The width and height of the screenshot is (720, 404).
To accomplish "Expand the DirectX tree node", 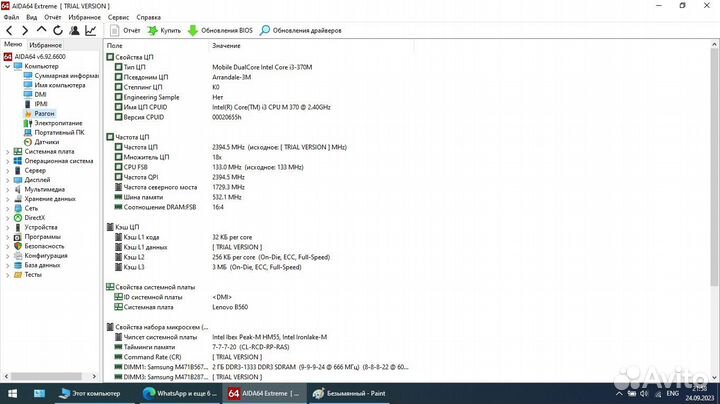I will point(7,218).
